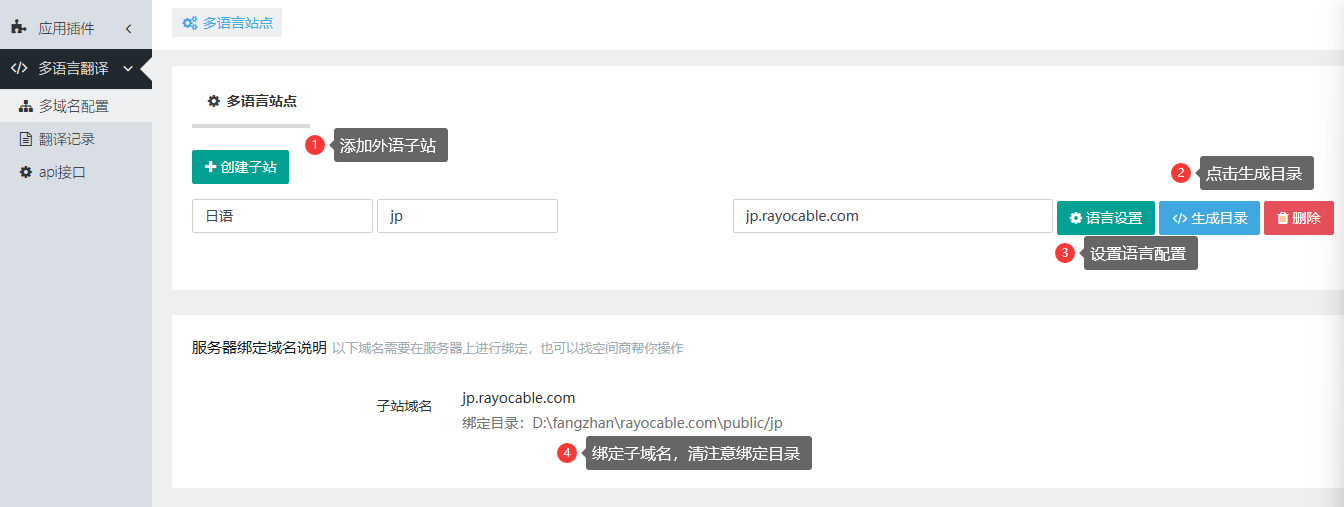The image size is (1344, 507).
Task: Click the puzzle piece icon beside 应用插件
Action: pos(18,28)
